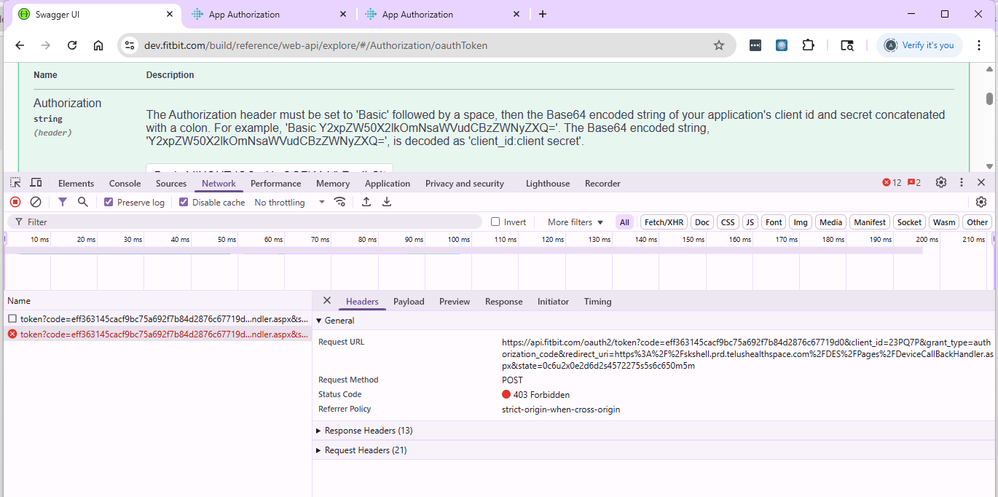Open DevTools settings gear
The image size is (998, 497).
[x=941, y=183]
